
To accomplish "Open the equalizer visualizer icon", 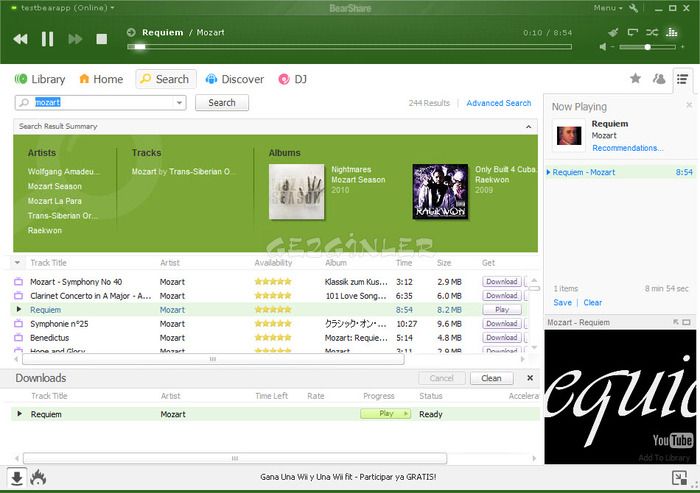I will click(671, 32).
